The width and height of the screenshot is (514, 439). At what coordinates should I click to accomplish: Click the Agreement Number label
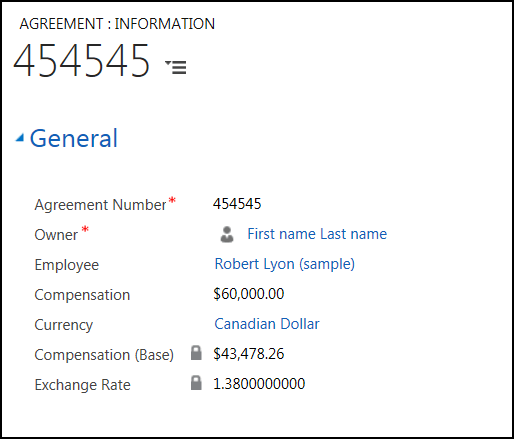pyautogui.click(x=100, y=205)
